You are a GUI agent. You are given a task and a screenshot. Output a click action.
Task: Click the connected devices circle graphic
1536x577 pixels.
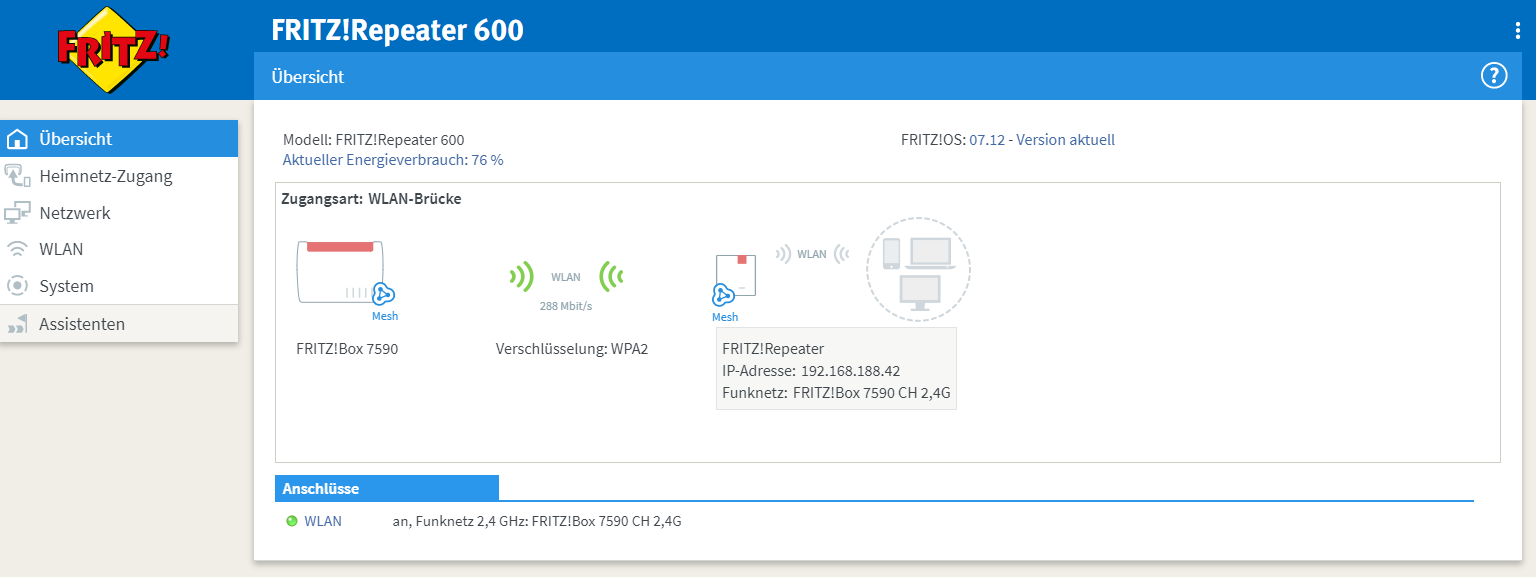[x=918, y=268]
